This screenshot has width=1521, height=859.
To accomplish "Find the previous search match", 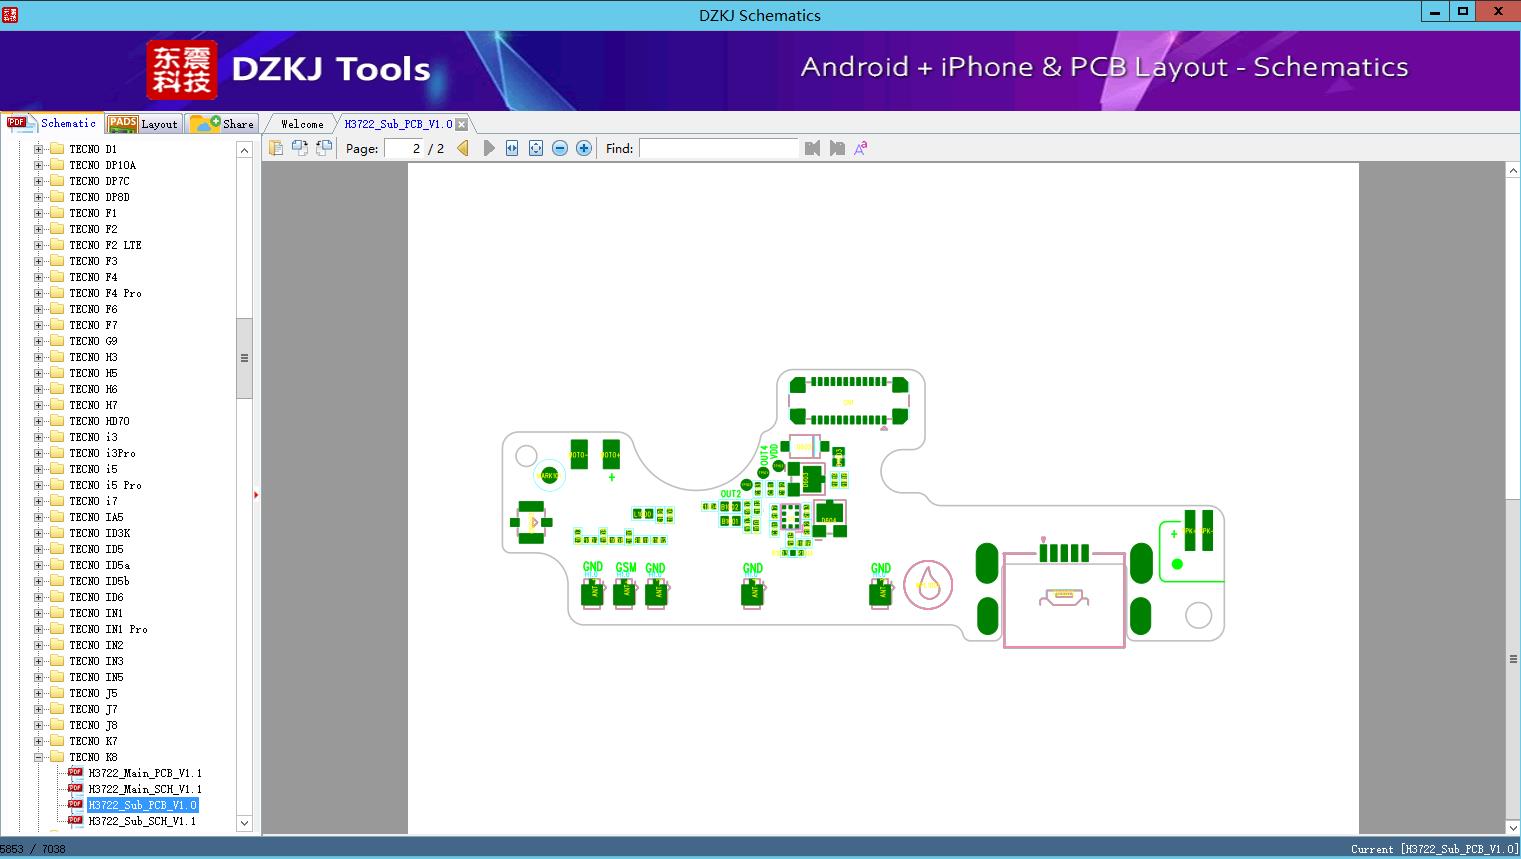I will point(812,148).
